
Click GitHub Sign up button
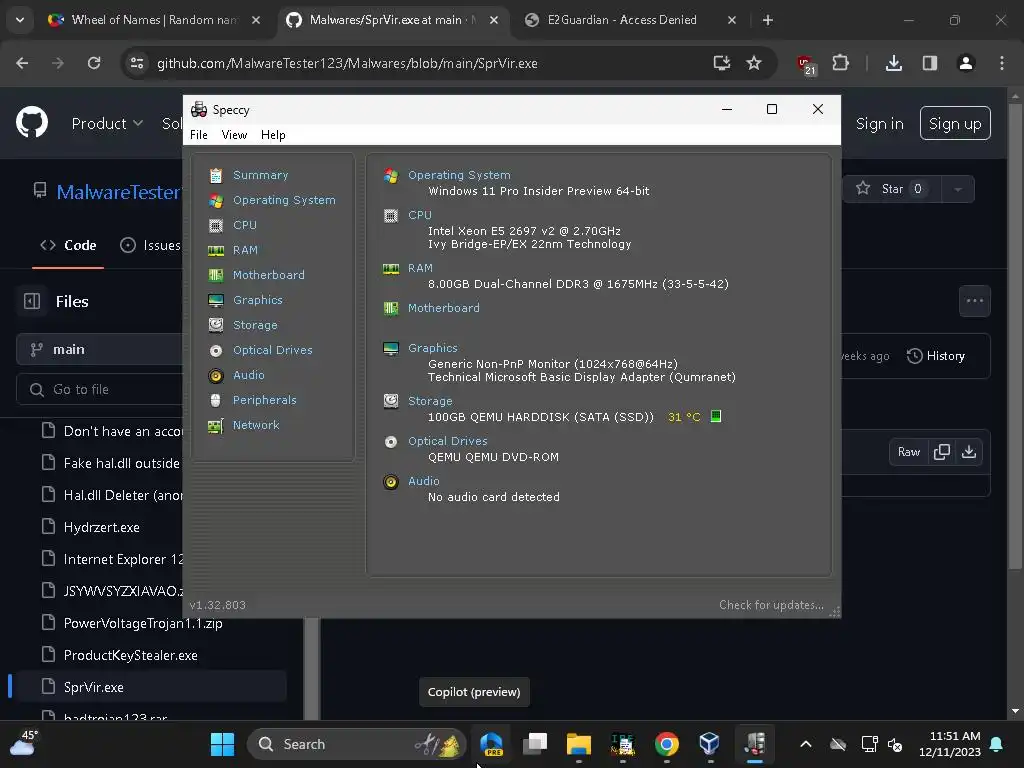[x=955, y=123]
